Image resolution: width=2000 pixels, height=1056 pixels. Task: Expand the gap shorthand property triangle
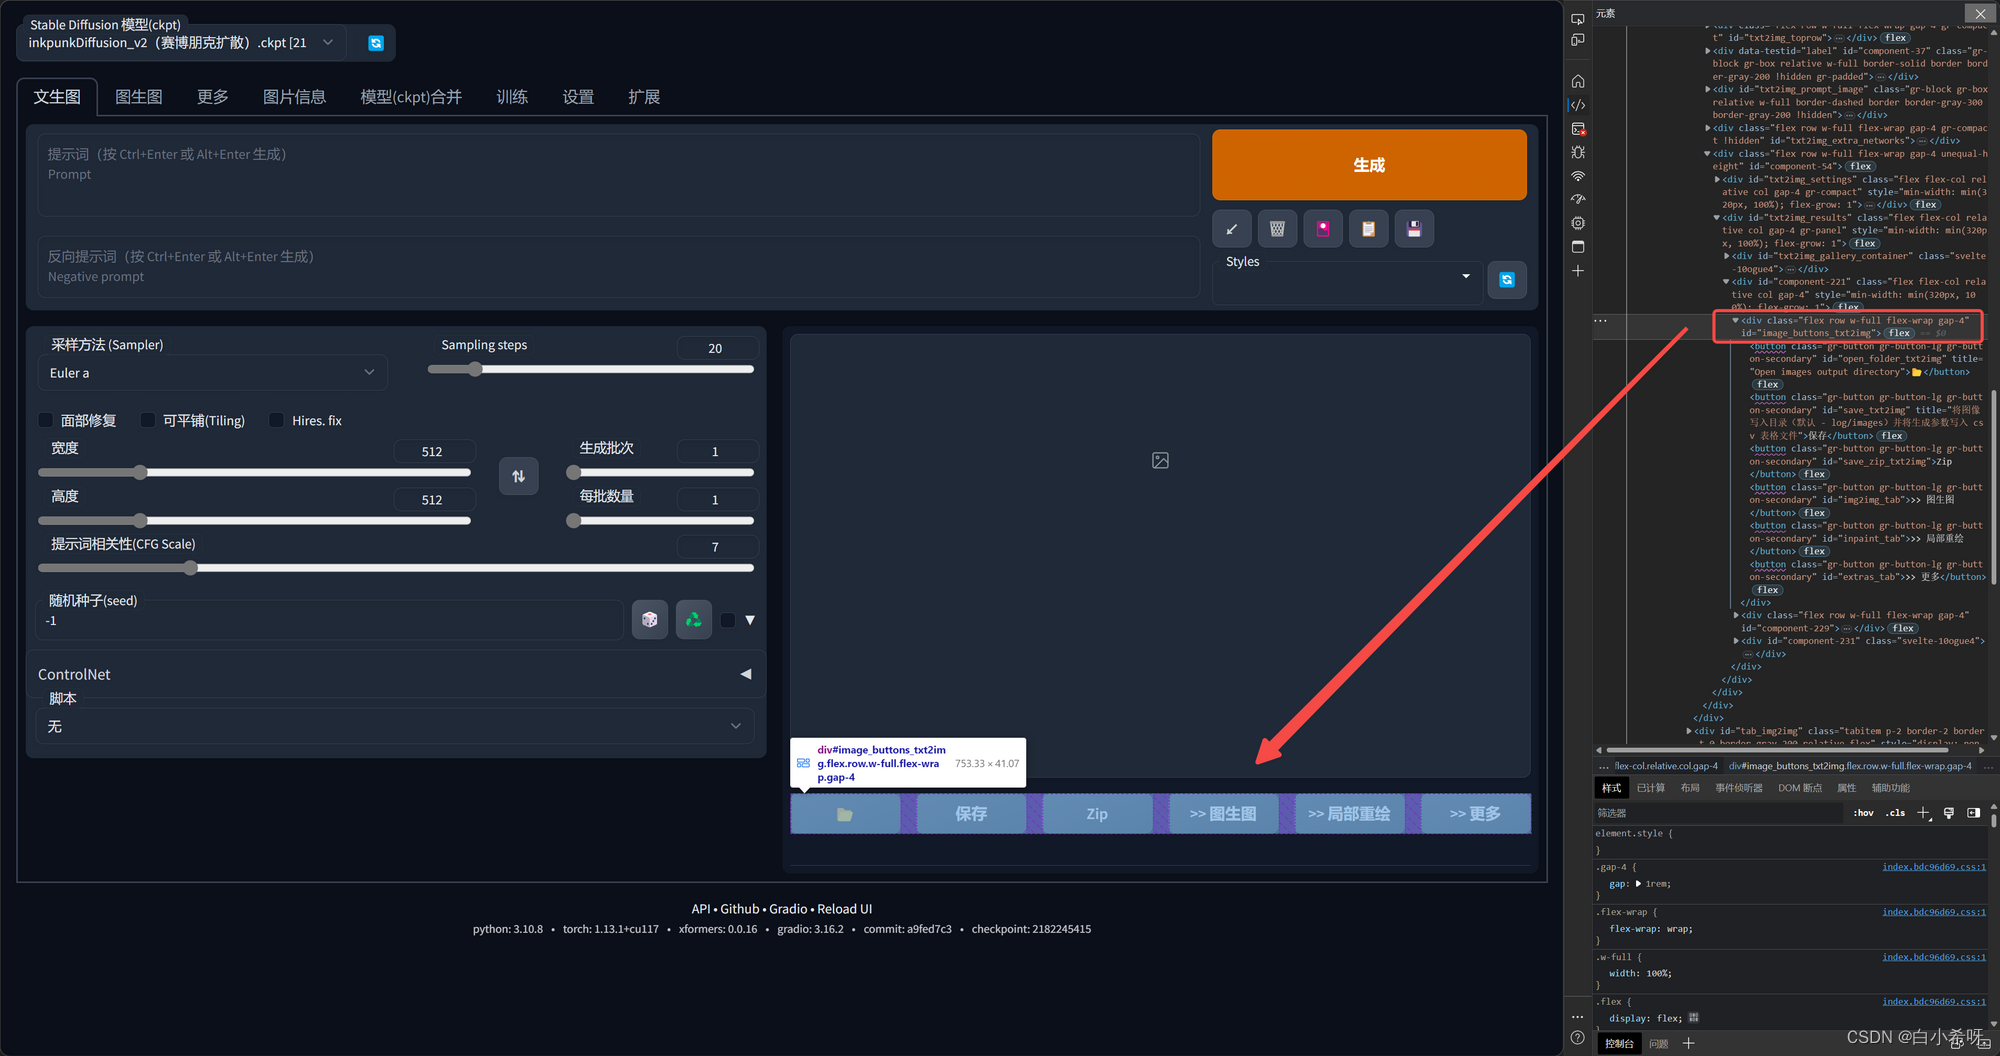[x=1638, y=884]
